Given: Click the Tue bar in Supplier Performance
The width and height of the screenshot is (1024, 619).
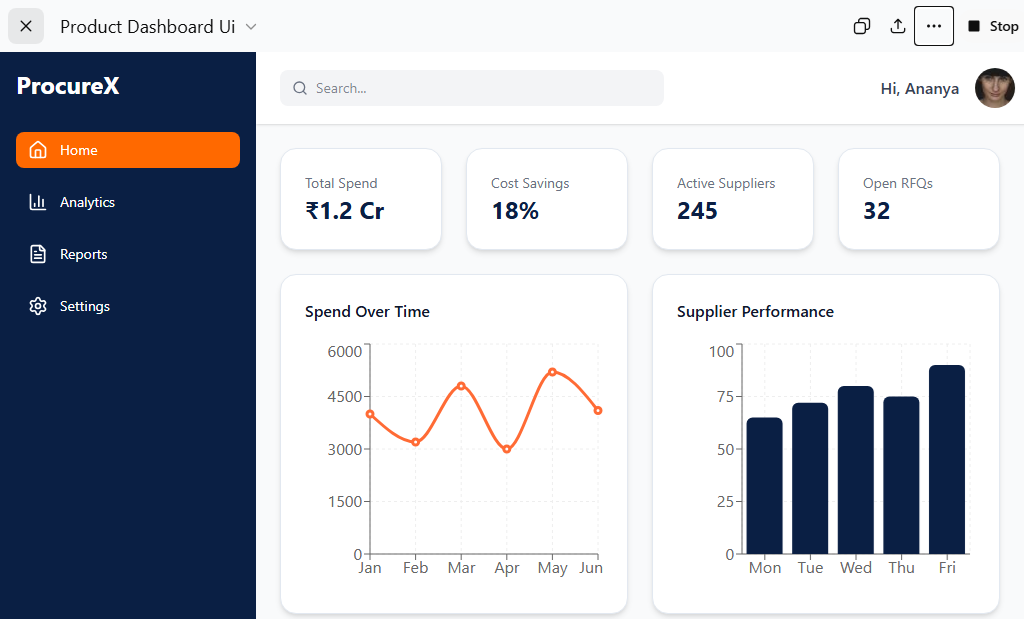Looking at the screenshot, I should tap(810, 479).
